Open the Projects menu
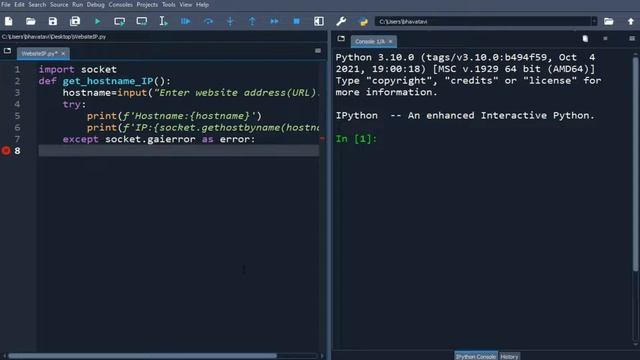The image size is (640, 360). 147,4
